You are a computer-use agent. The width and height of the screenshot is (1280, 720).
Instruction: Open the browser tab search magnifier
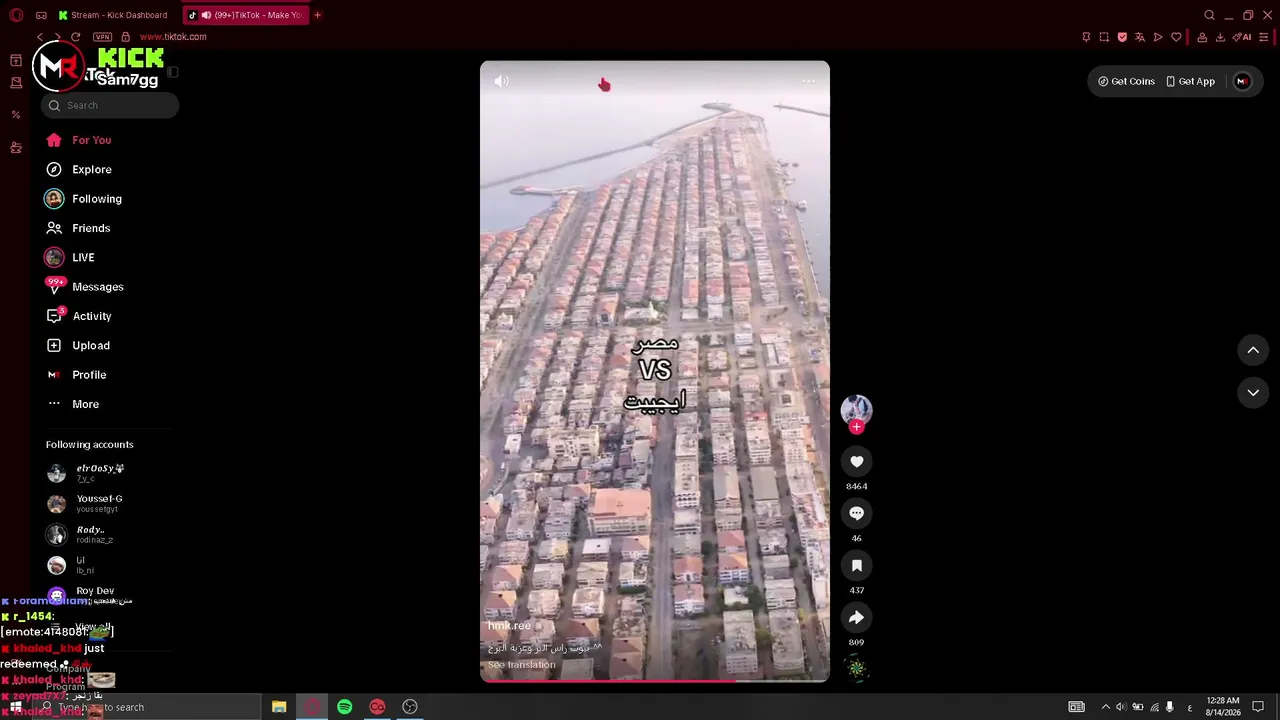click(1210, 15)
